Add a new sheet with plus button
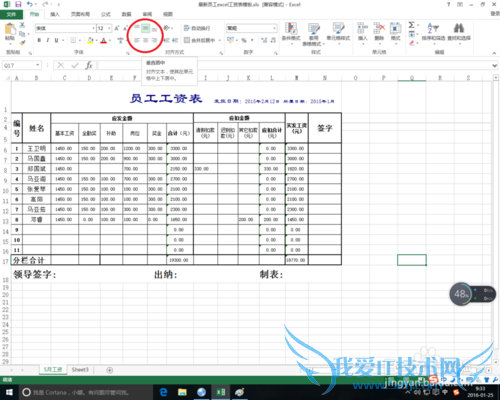The height and width of the screenshot is (400, 500). tap(109, 370)
